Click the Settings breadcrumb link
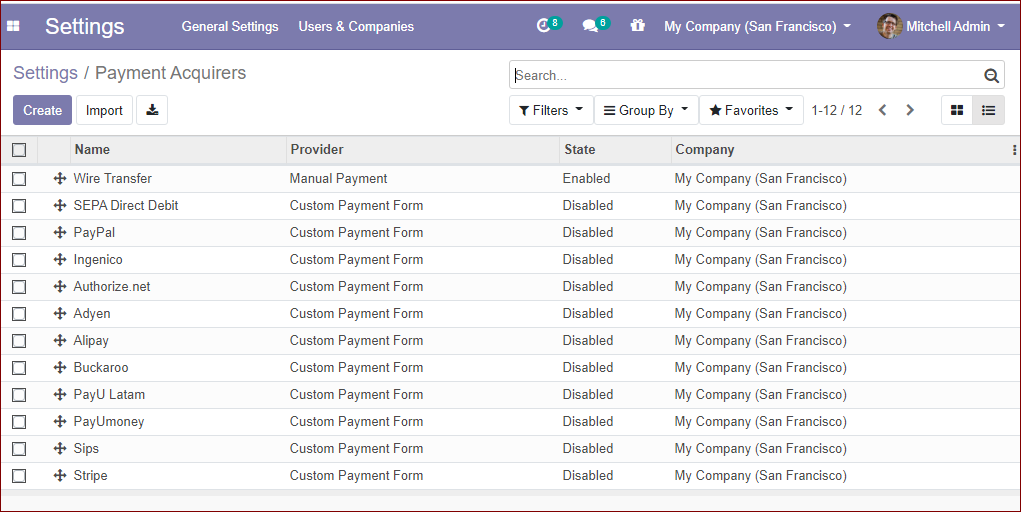 [46, 73]
